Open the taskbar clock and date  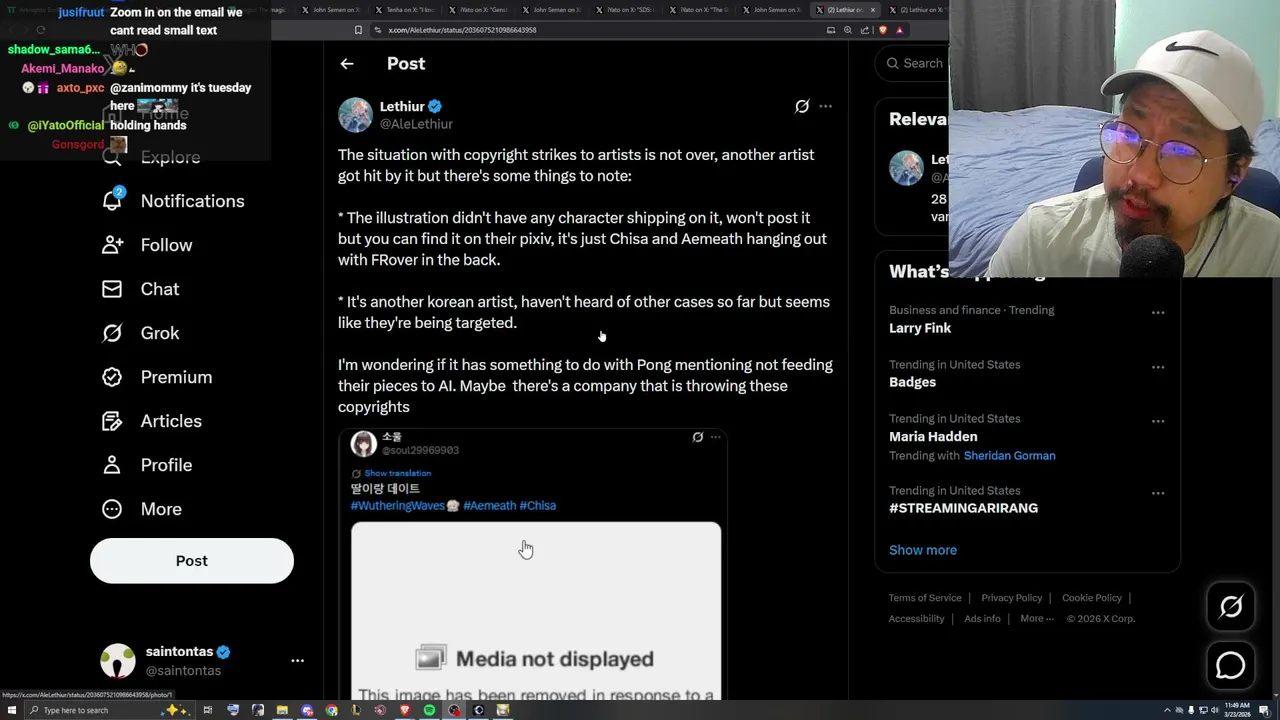(1235, 710)
